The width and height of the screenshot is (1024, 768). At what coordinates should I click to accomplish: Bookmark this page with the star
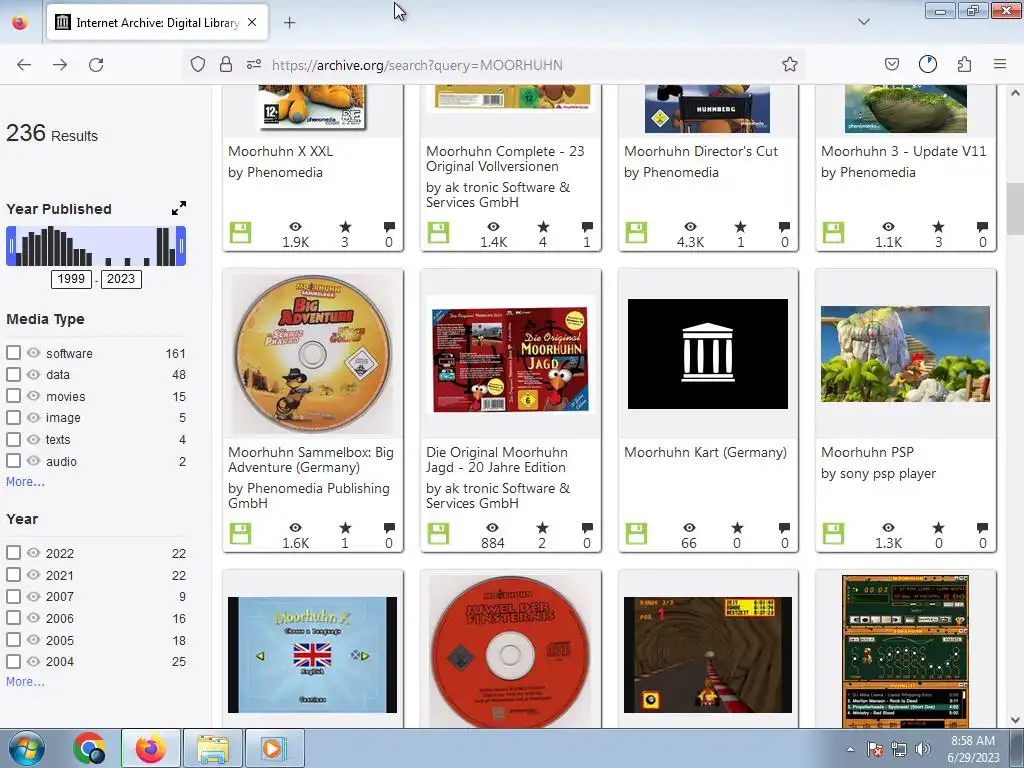790,65
